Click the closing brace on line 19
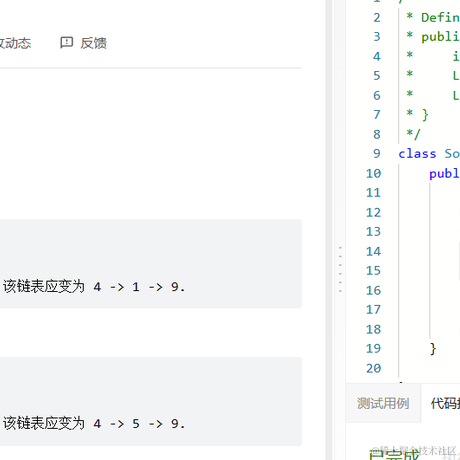The image size is (460, 460). [x=433, y=349]
